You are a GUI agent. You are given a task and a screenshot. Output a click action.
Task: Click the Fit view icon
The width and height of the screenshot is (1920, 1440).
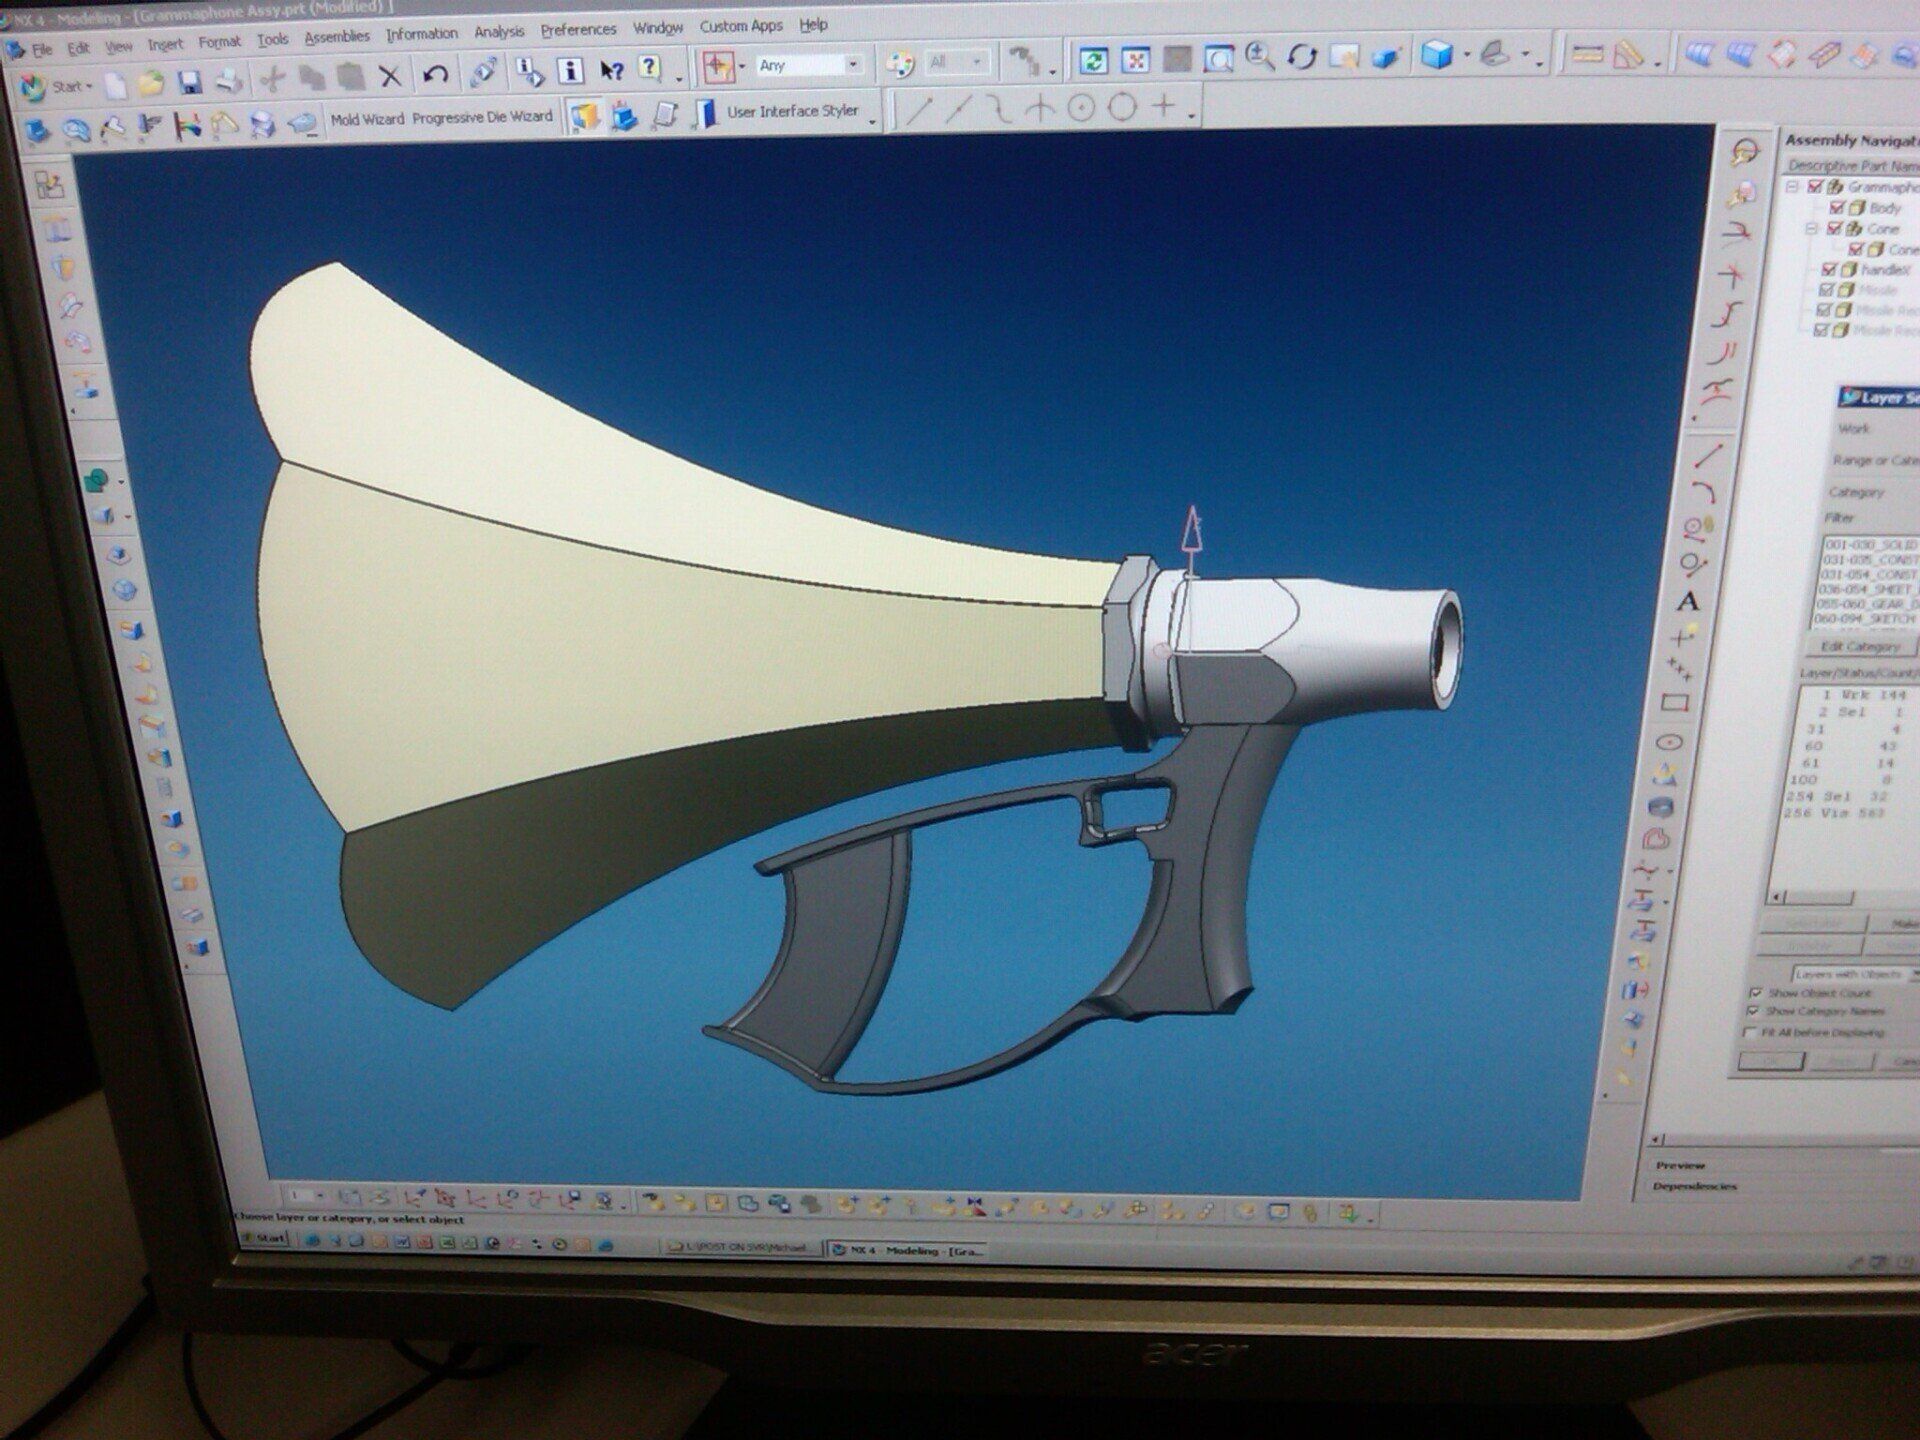(1136, 61)
